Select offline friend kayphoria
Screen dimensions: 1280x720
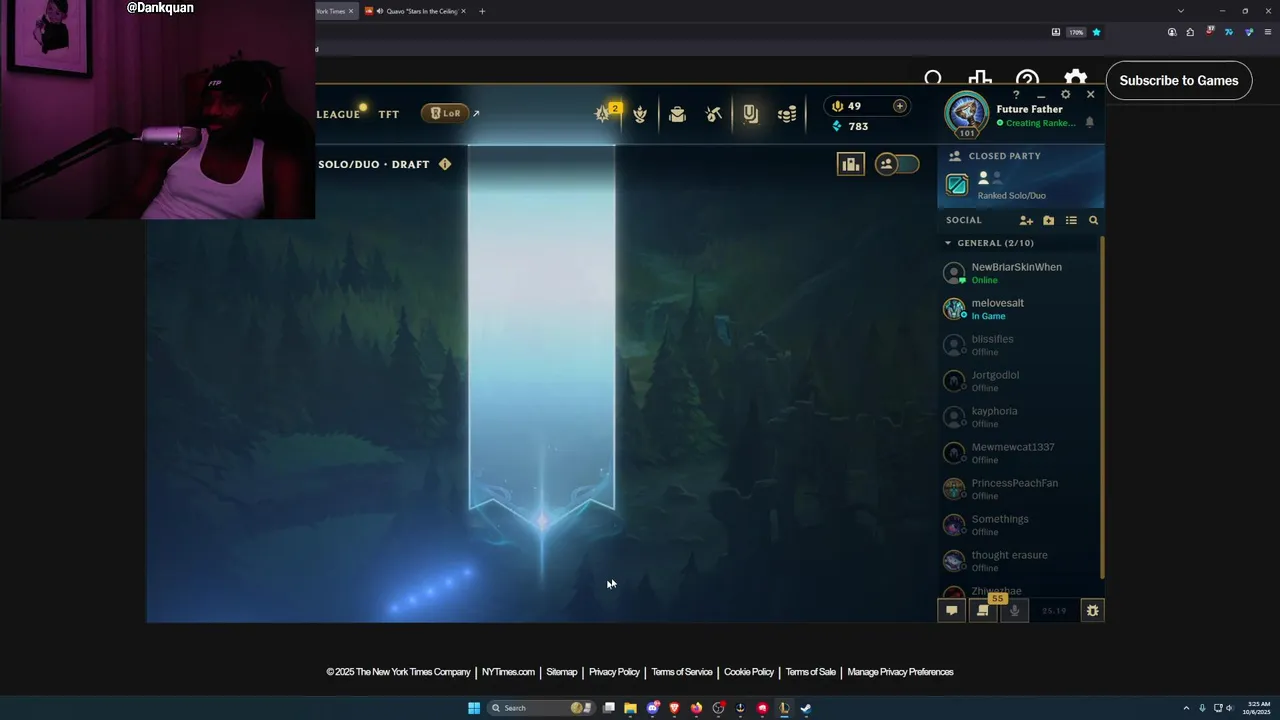tap(1018, 417)
